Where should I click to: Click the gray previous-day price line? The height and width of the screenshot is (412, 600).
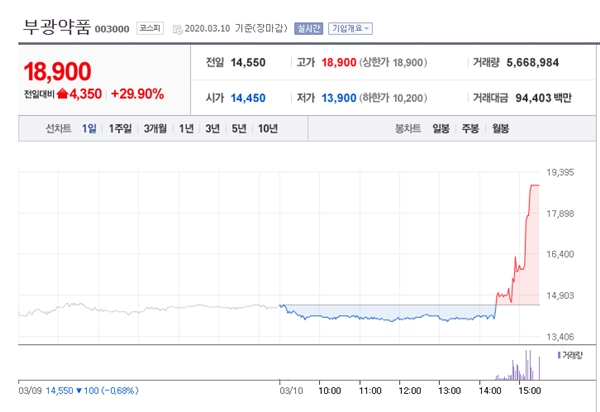click(149, 308)
